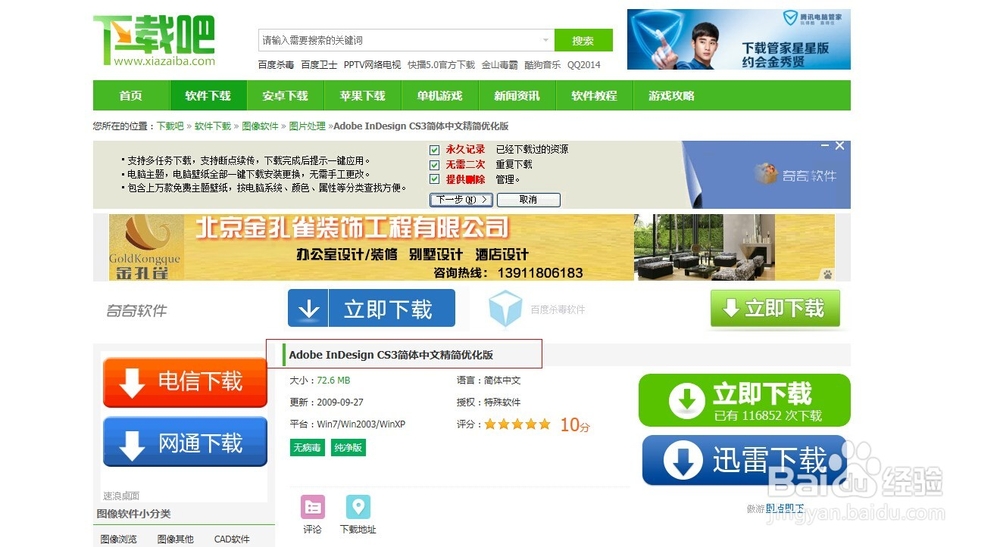Screen dimensions: 1000x547
Task: Open the 百度卫士 hot keyword link
Action: pos(319,64)
